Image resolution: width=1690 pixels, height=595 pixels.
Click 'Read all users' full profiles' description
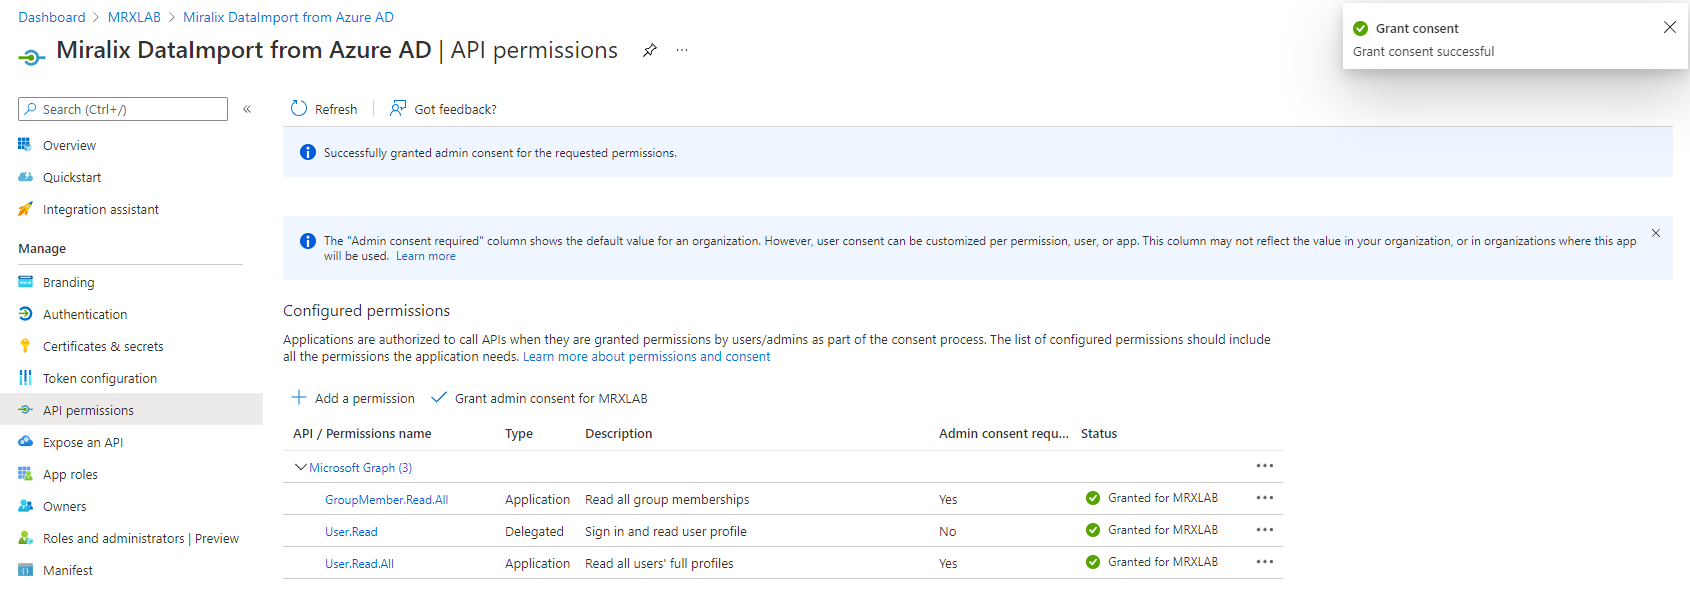(659, 564)
